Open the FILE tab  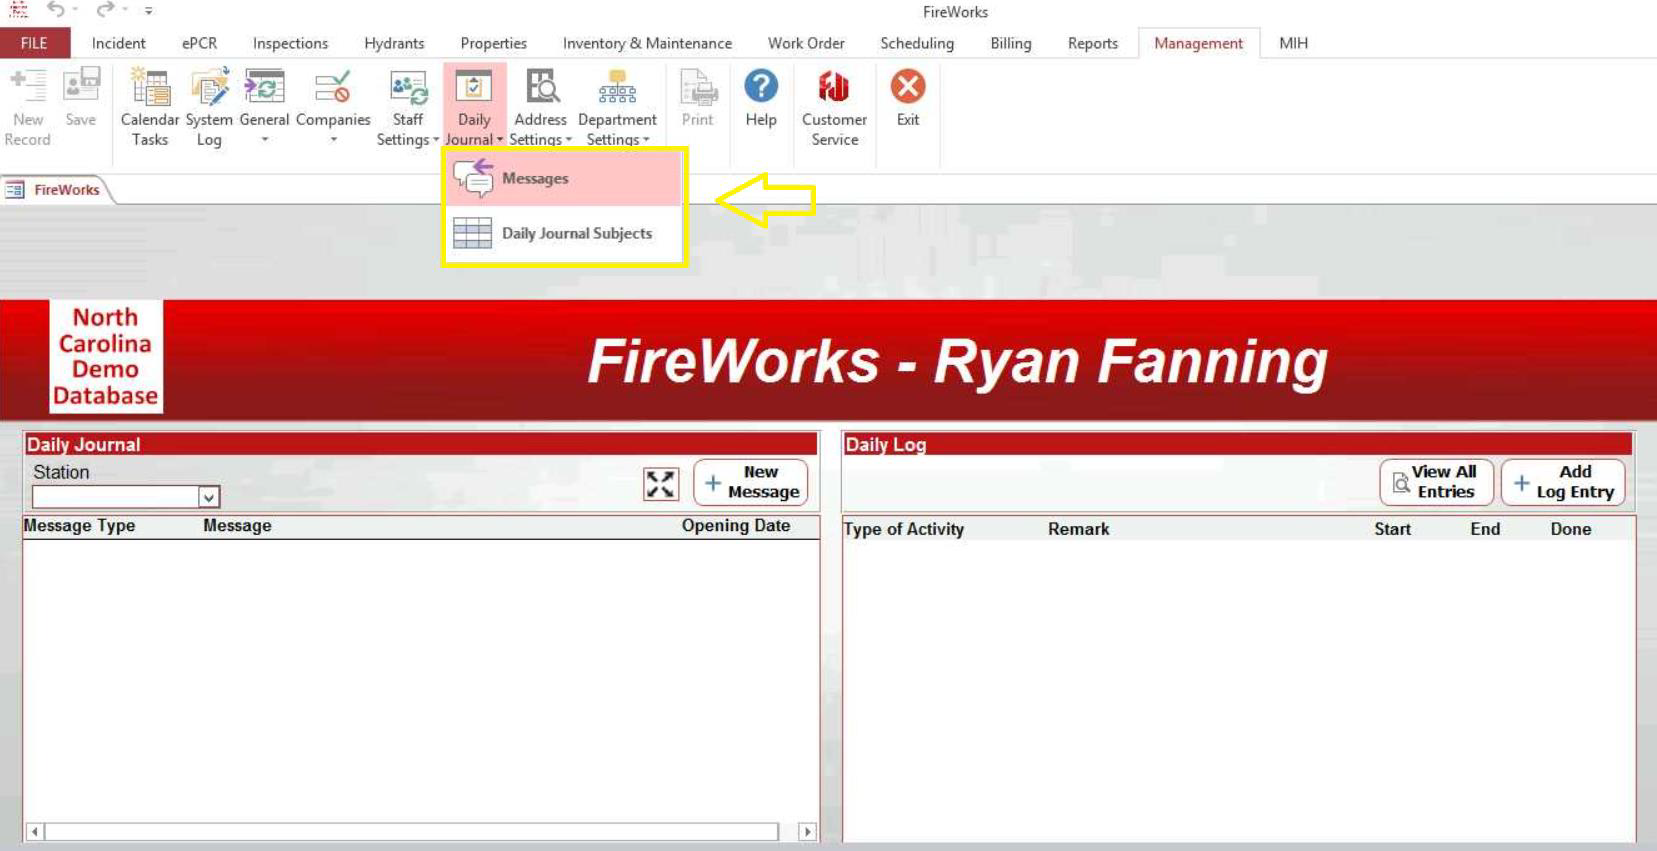click(x=34, y=43)
